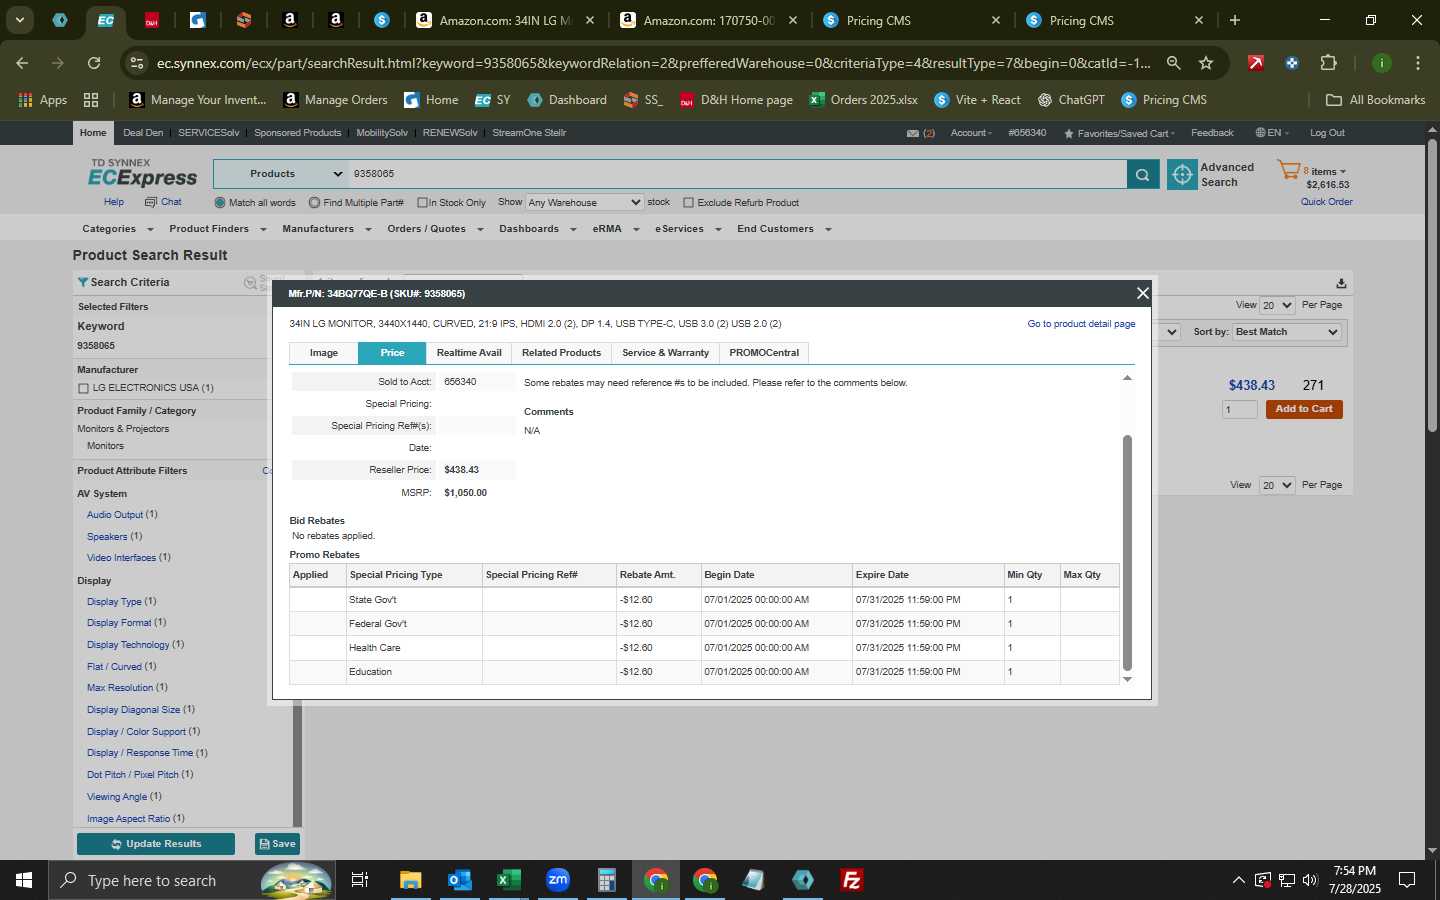Close the product detail popup
Screen dimensions: 1440x900
click(x=1142, y=293)
